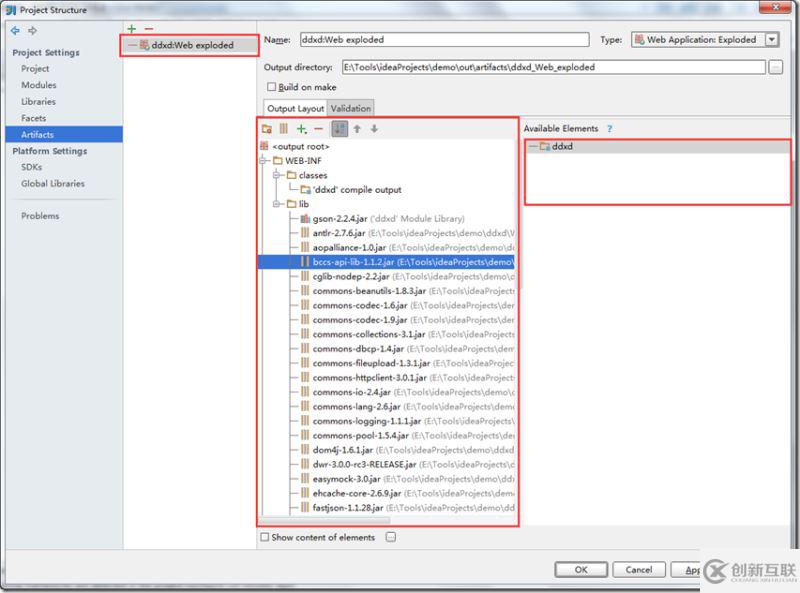Switch to the Output Layout tab
Viewport: 800px width, 593px height.
pos(295,108)
